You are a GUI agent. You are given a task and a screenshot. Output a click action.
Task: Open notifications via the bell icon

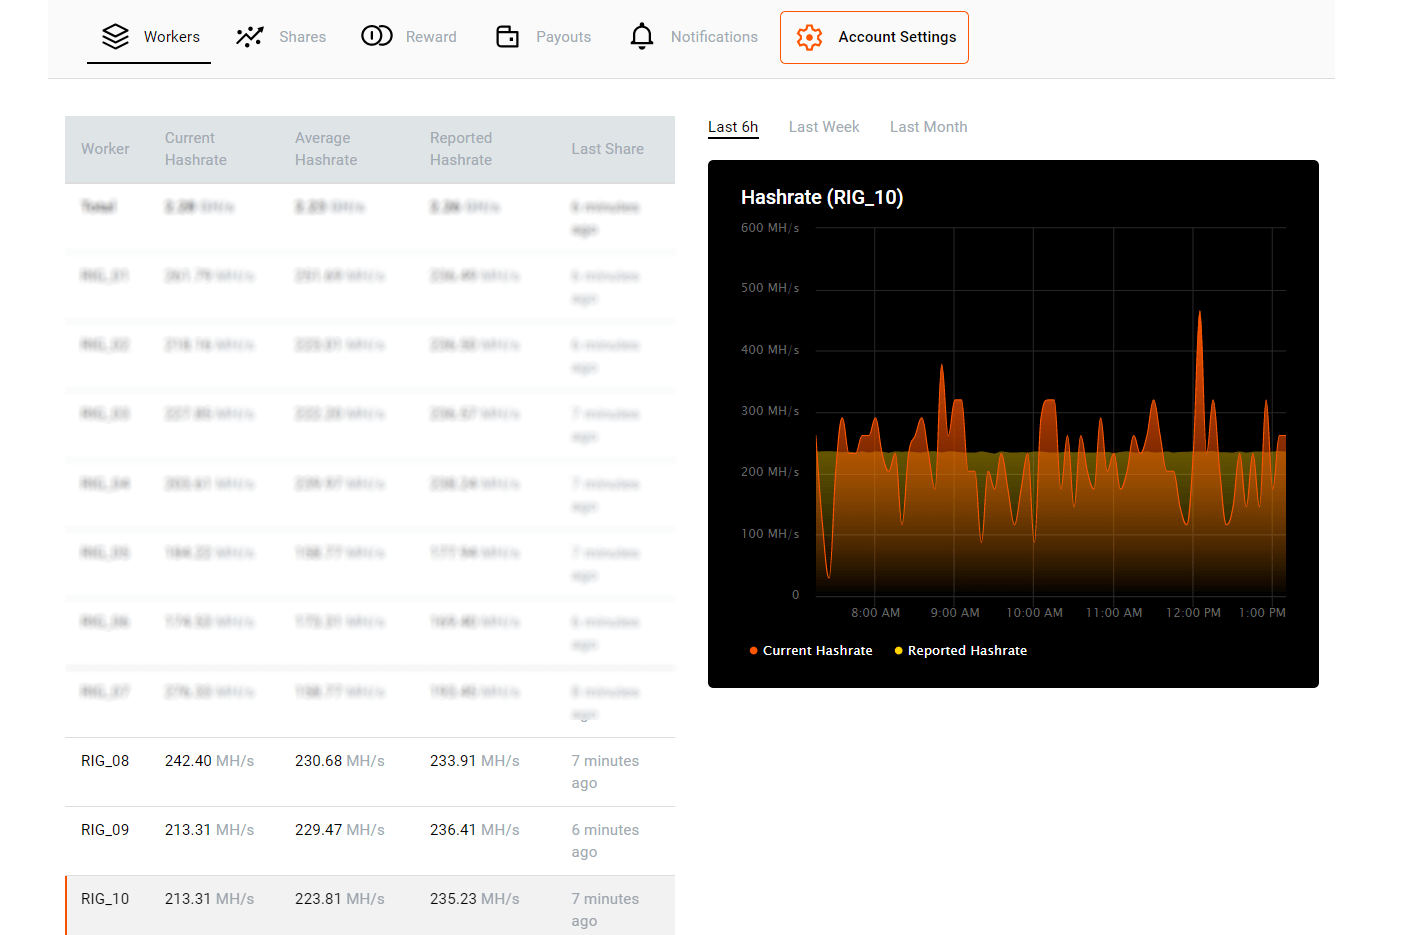[x=641, y=35]
